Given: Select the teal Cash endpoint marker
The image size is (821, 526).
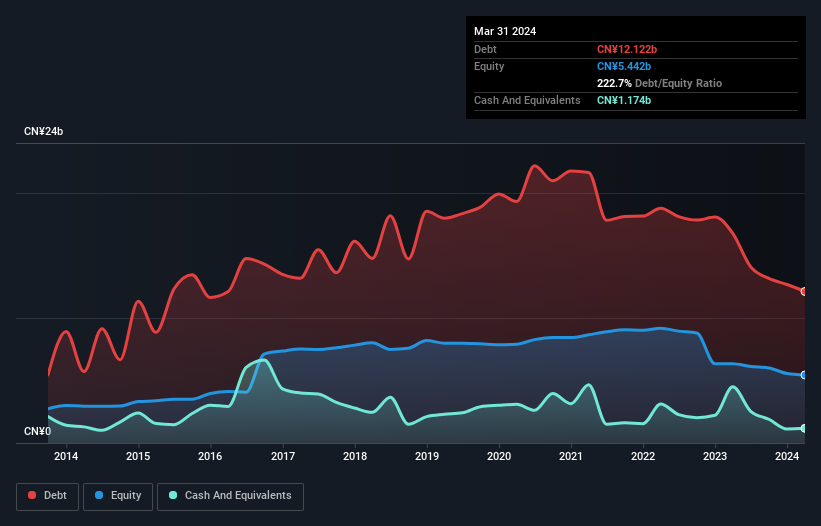Looking at the screenshot, I should point(804,428).
